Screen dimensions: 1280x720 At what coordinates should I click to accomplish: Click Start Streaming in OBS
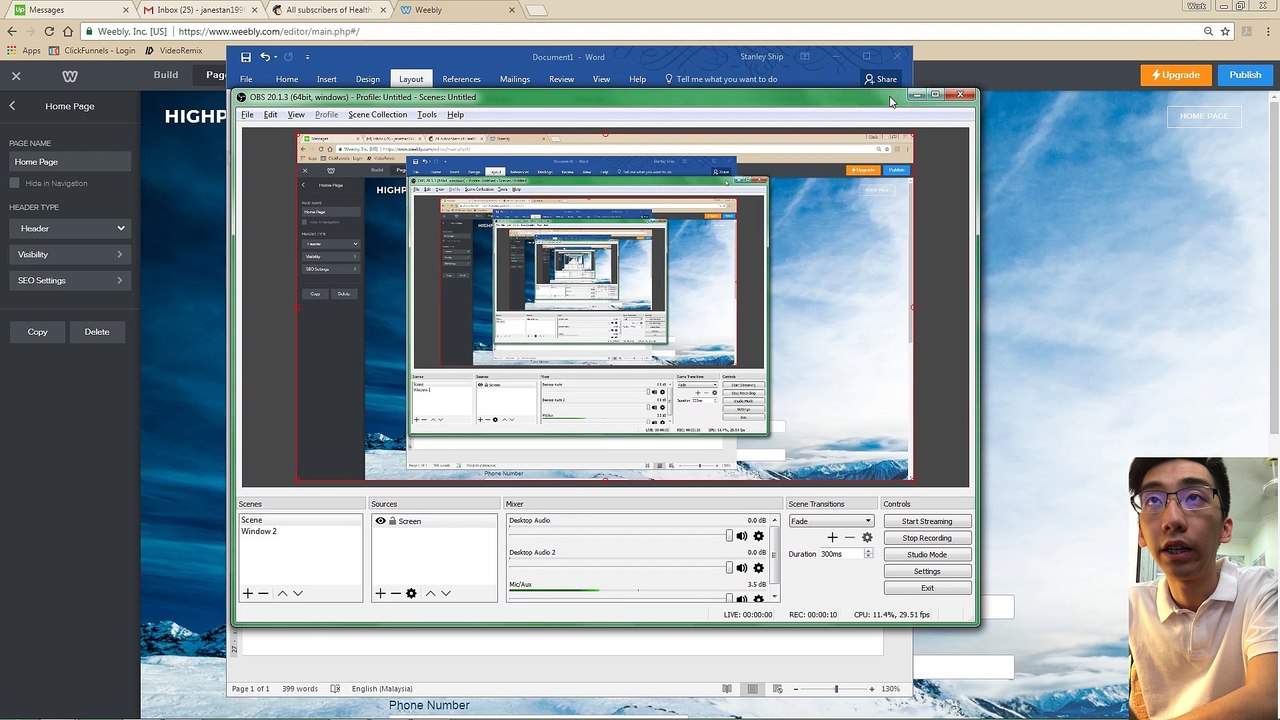(x=927, y=521)
